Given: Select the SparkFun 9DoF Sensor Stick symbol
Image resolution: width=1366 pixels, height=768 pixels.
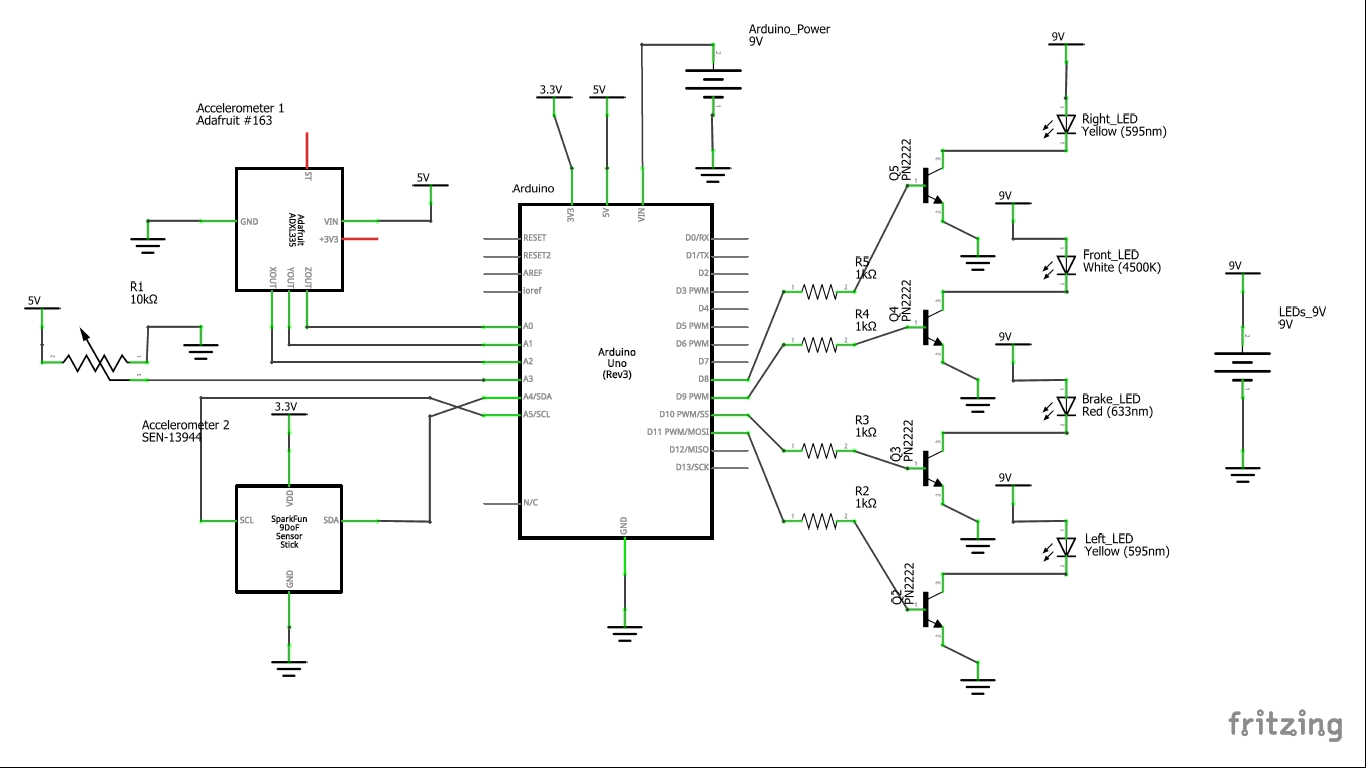Looking at the screenshot, I should pyautogui.click(x=289, y=538).
